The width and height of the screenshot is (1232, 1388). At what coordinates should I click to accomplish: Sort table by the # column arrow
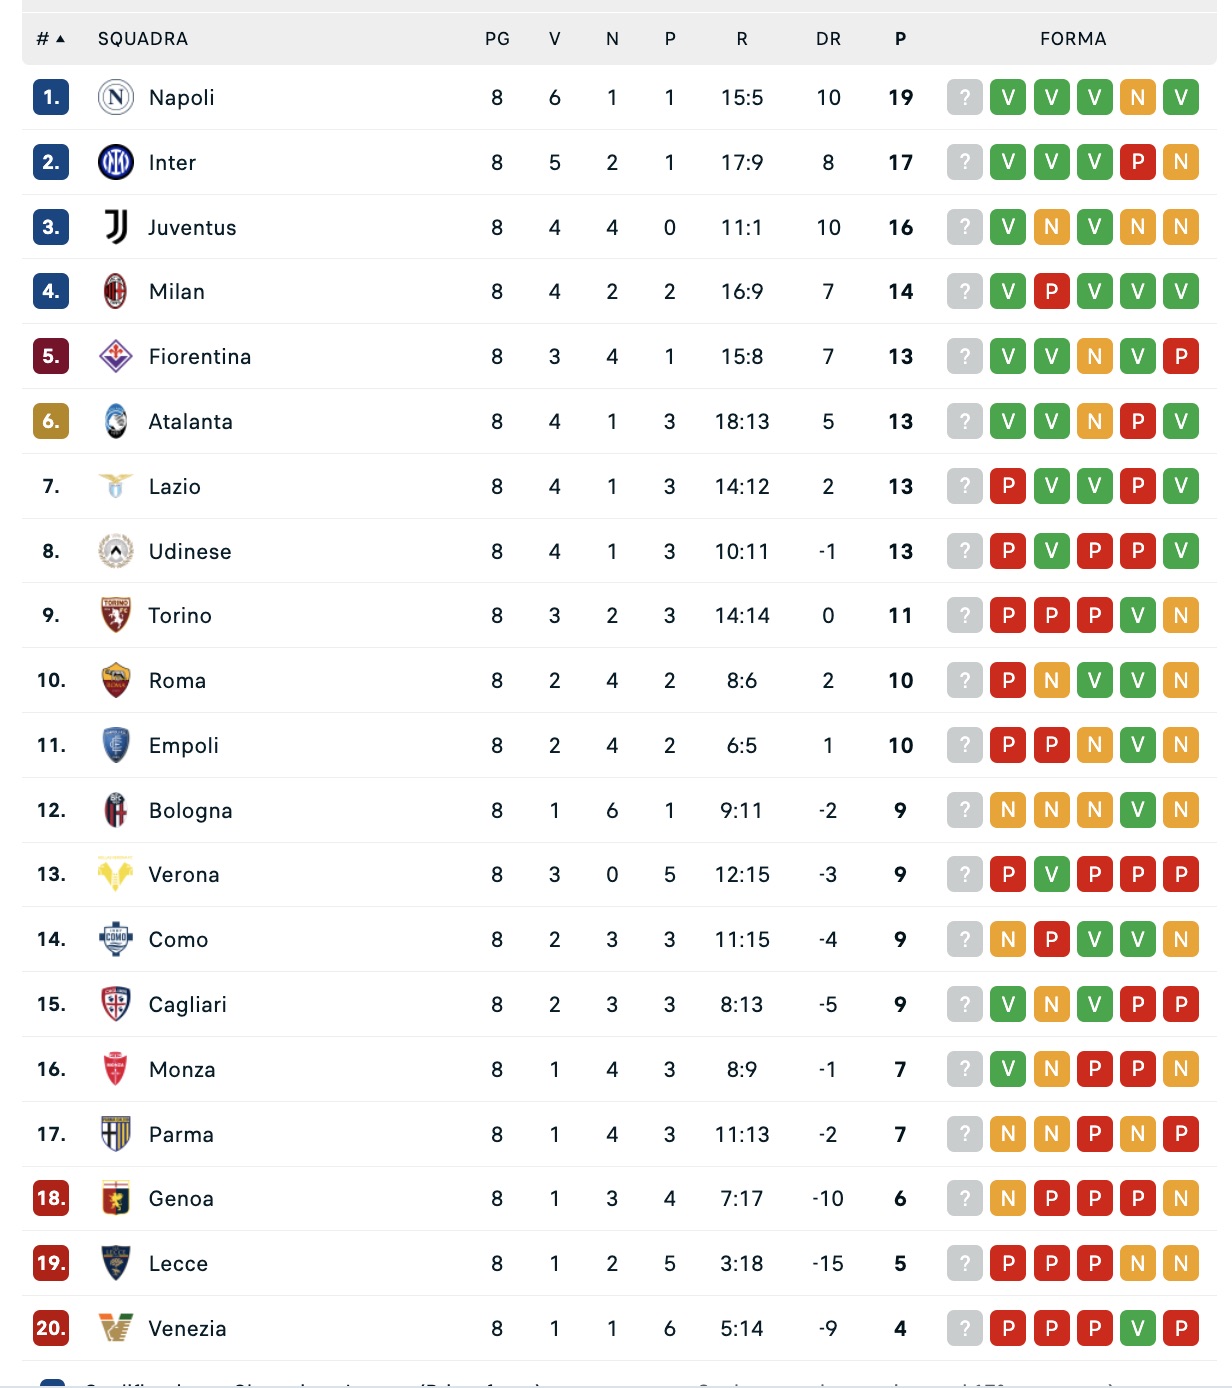60,39
